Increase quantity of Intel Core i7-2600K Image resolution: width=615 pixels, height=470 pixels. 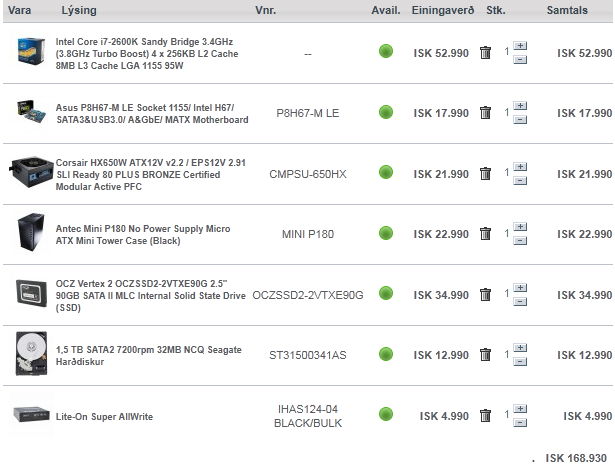[x=520, y=47]
